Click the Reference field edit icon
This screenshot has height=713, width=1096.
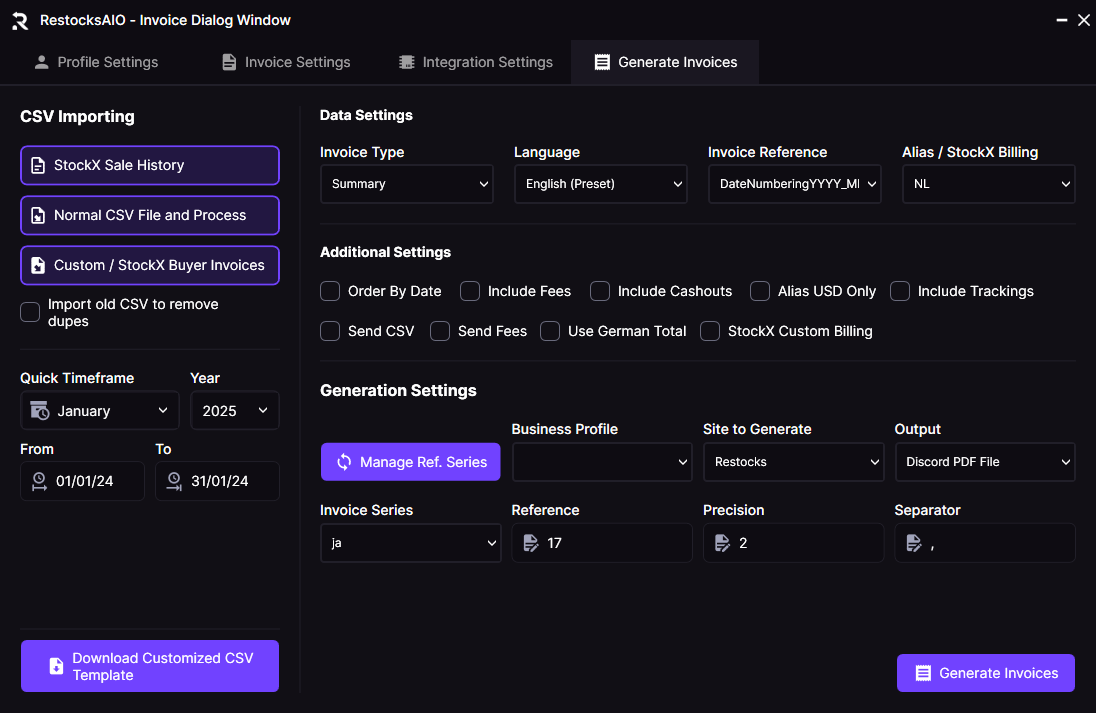pos(531,543)
